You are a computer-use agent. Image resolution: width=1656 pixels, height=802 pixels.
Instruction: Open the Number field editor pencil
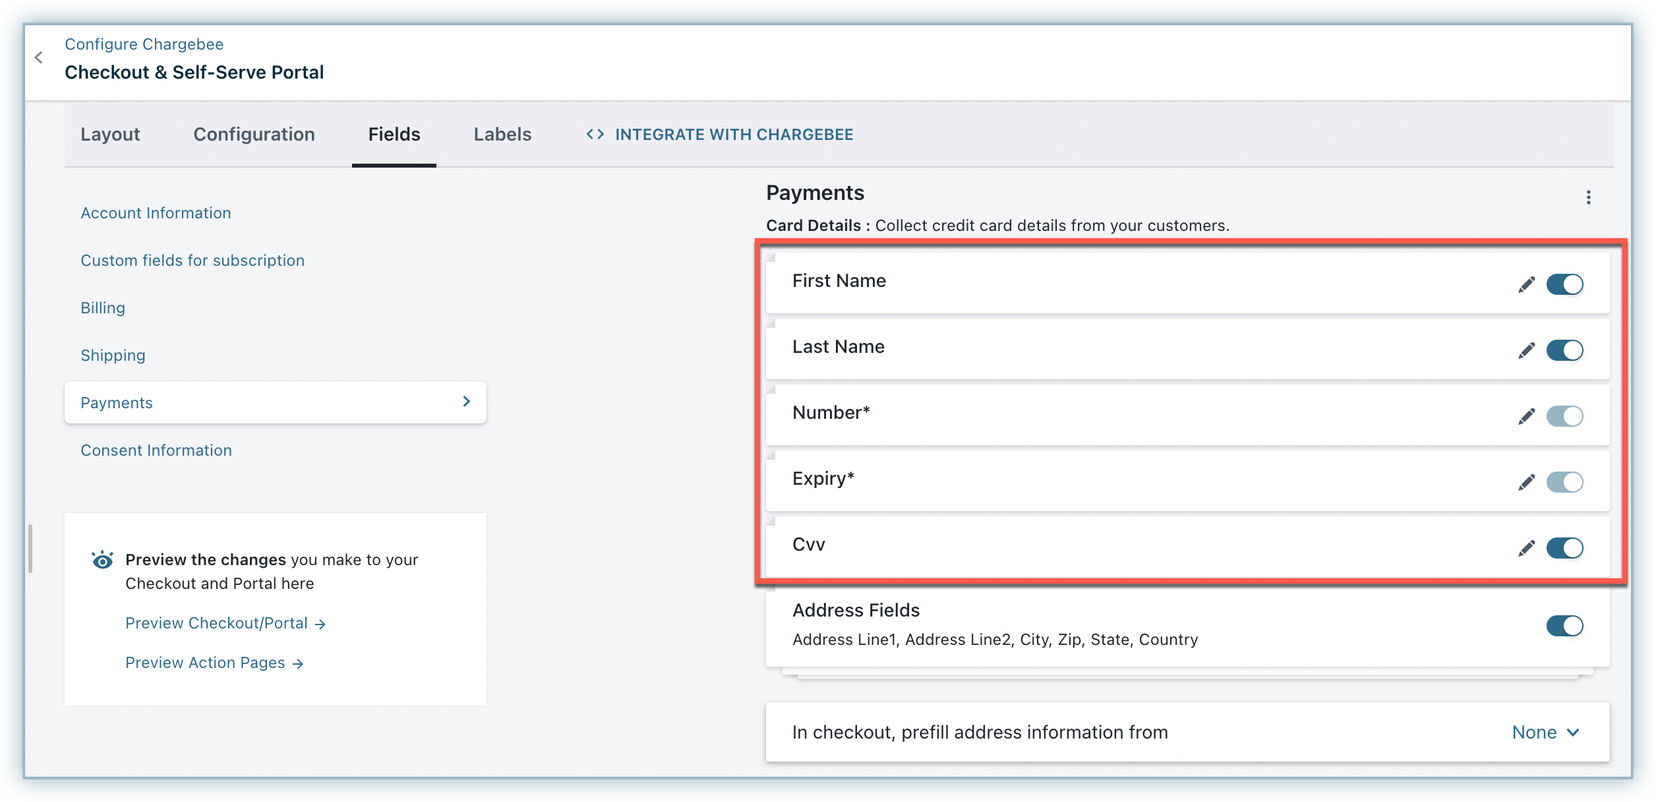click(x=1526, y=417)
